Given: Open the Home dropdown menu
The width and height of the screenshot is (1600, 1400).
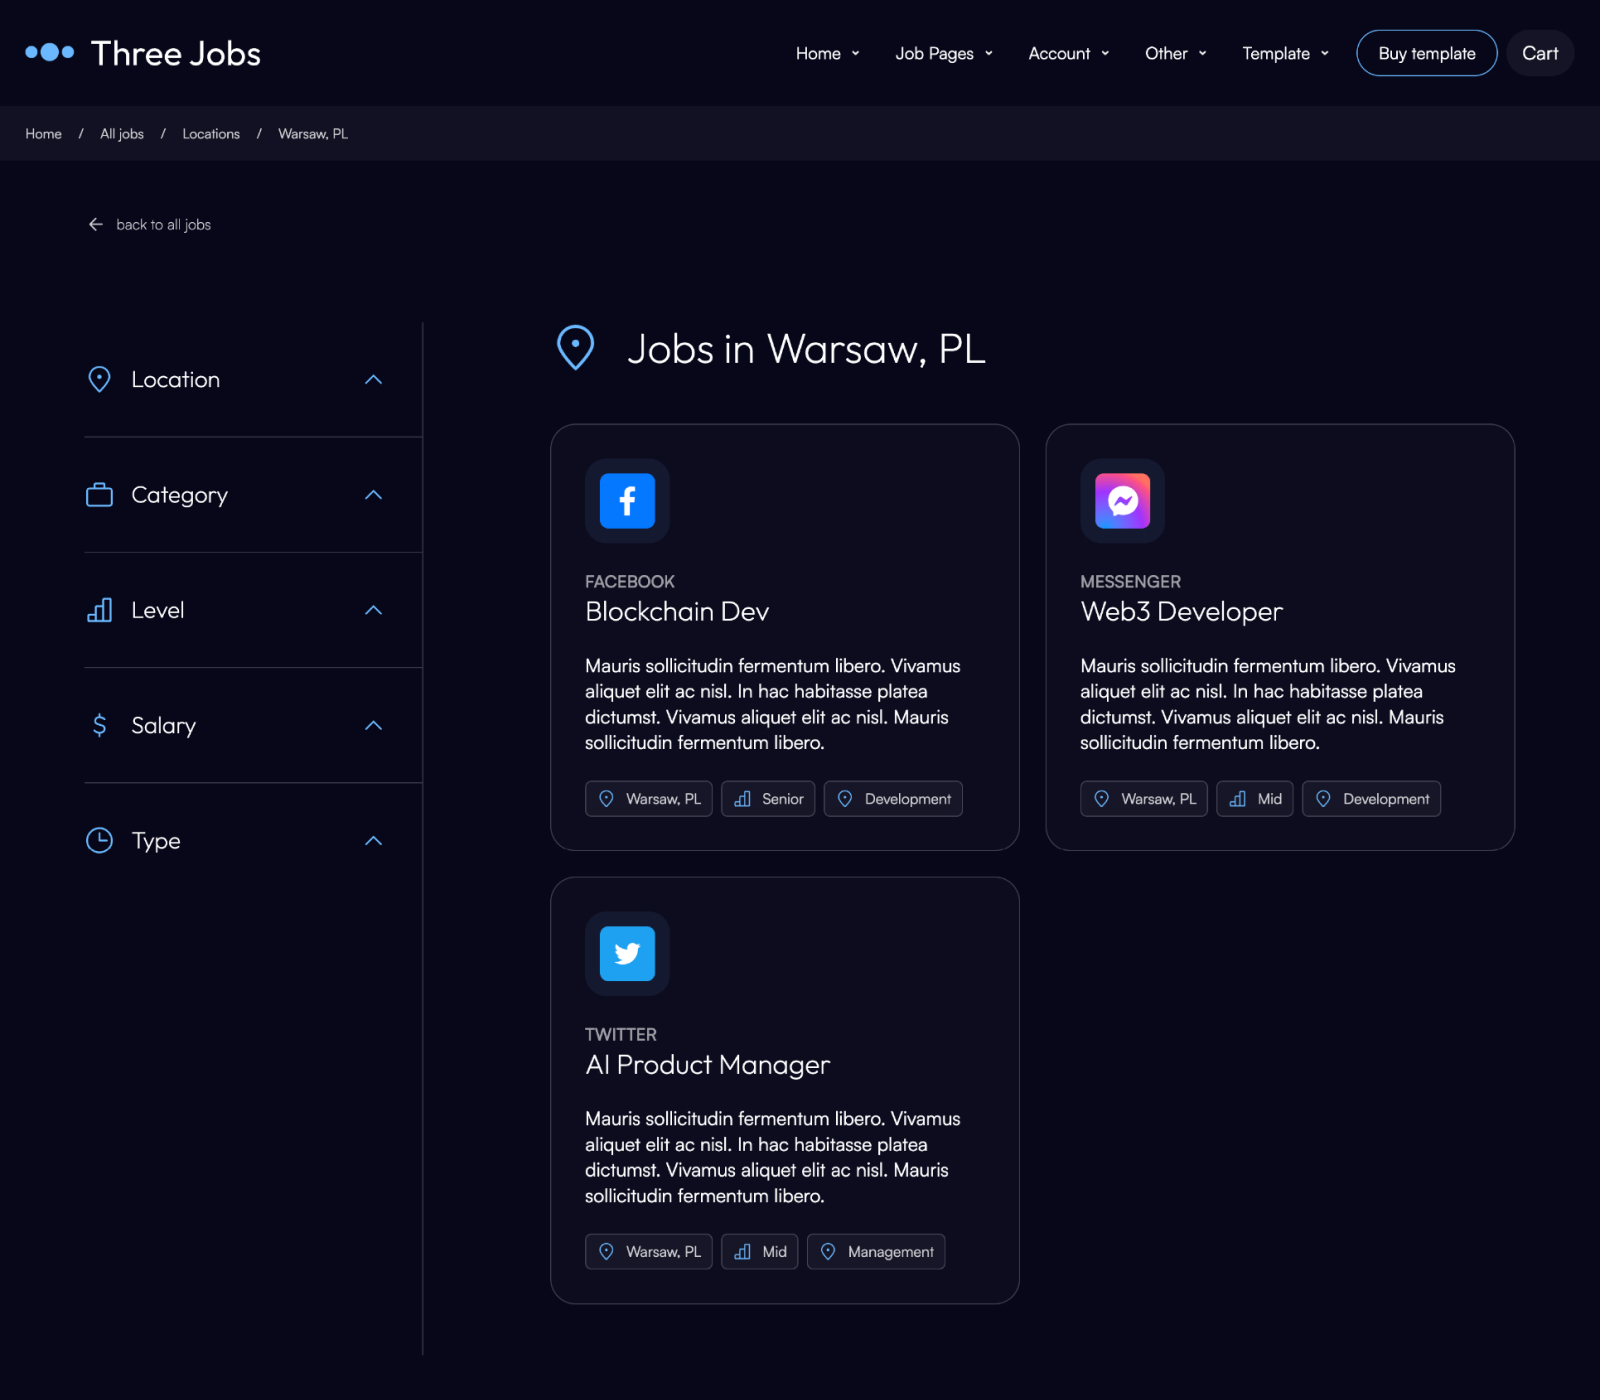Looking at the screenshot, I should point(827,53).
